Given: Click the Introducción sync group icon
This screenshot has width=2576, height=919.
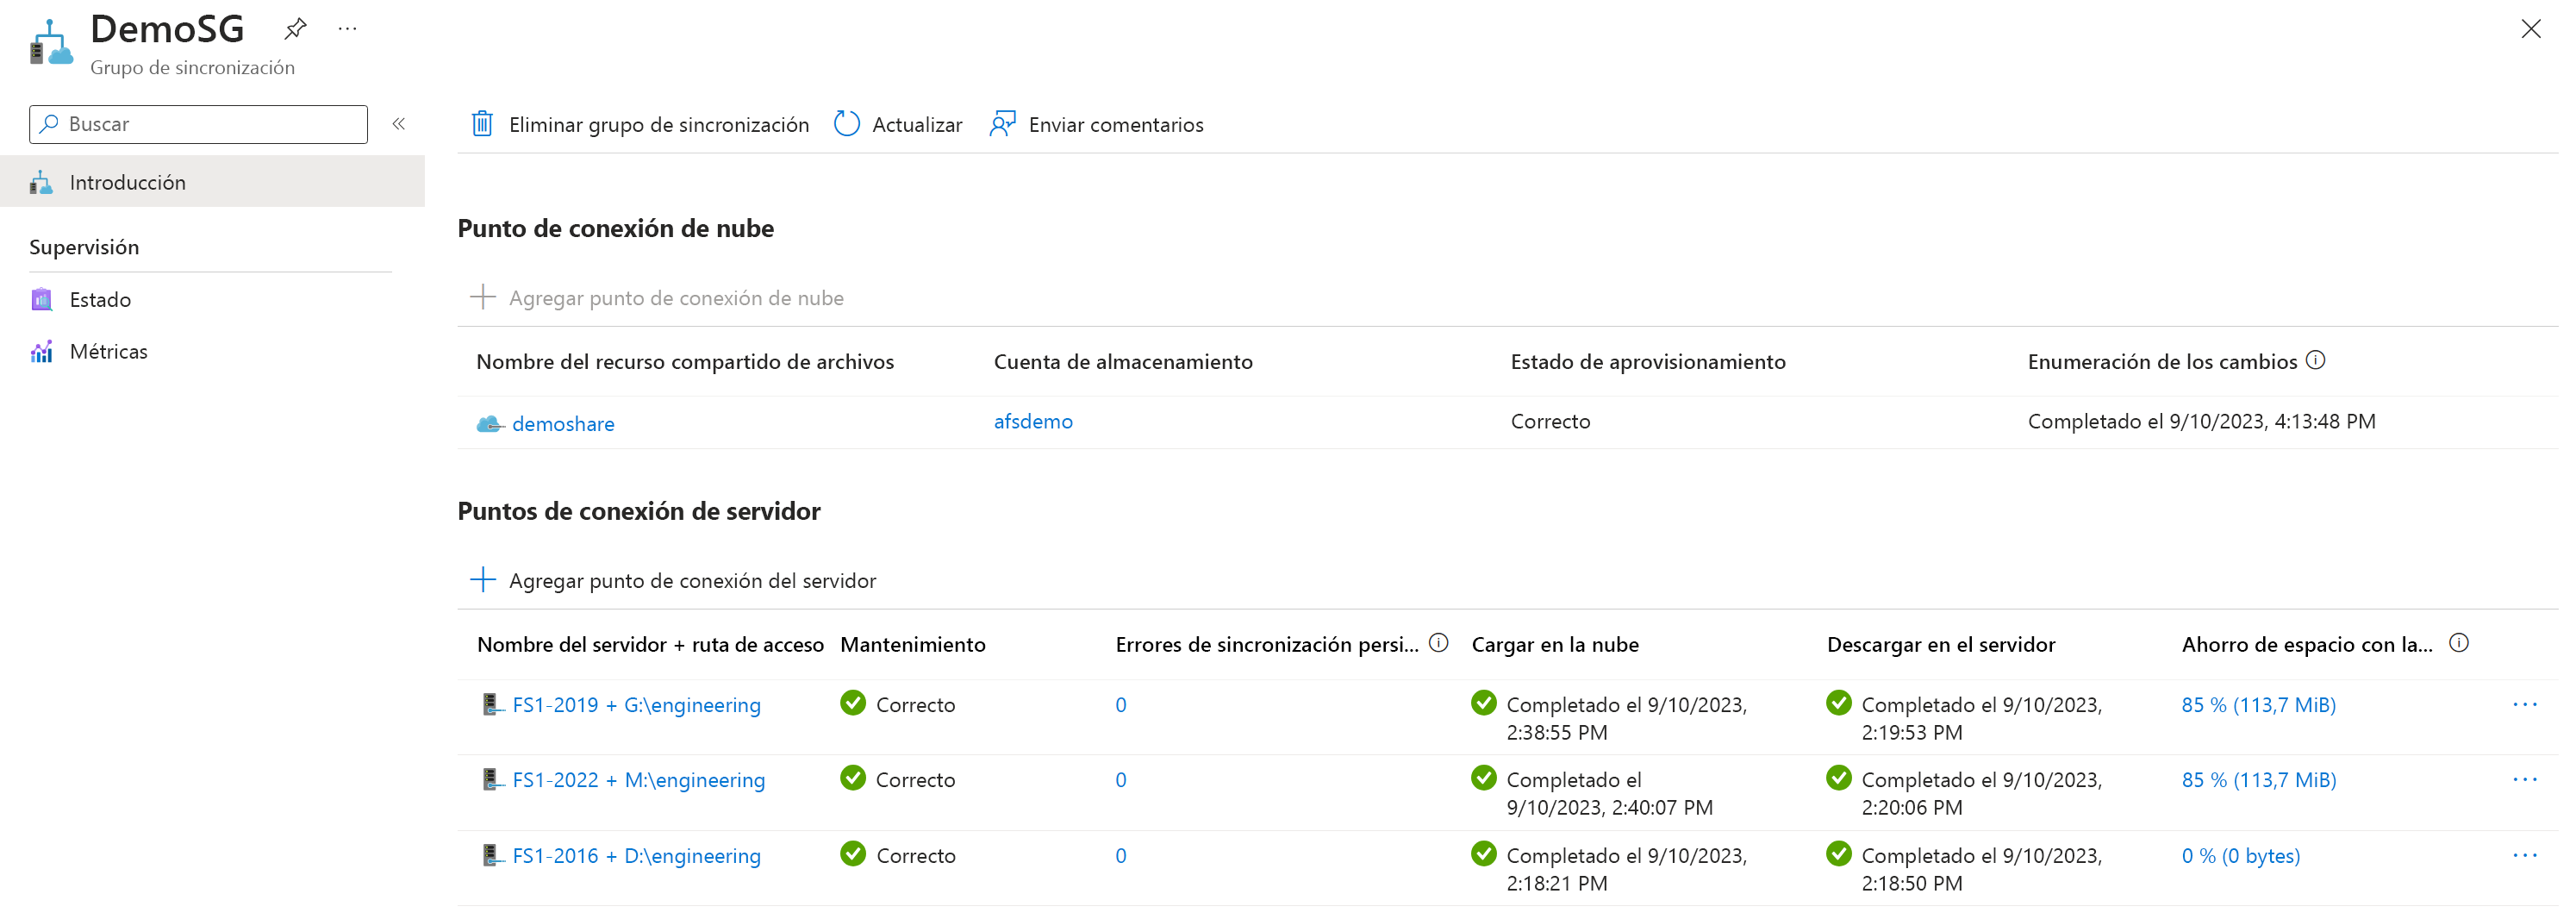Looking at the screenshot, I should click(x=41, y=182).
